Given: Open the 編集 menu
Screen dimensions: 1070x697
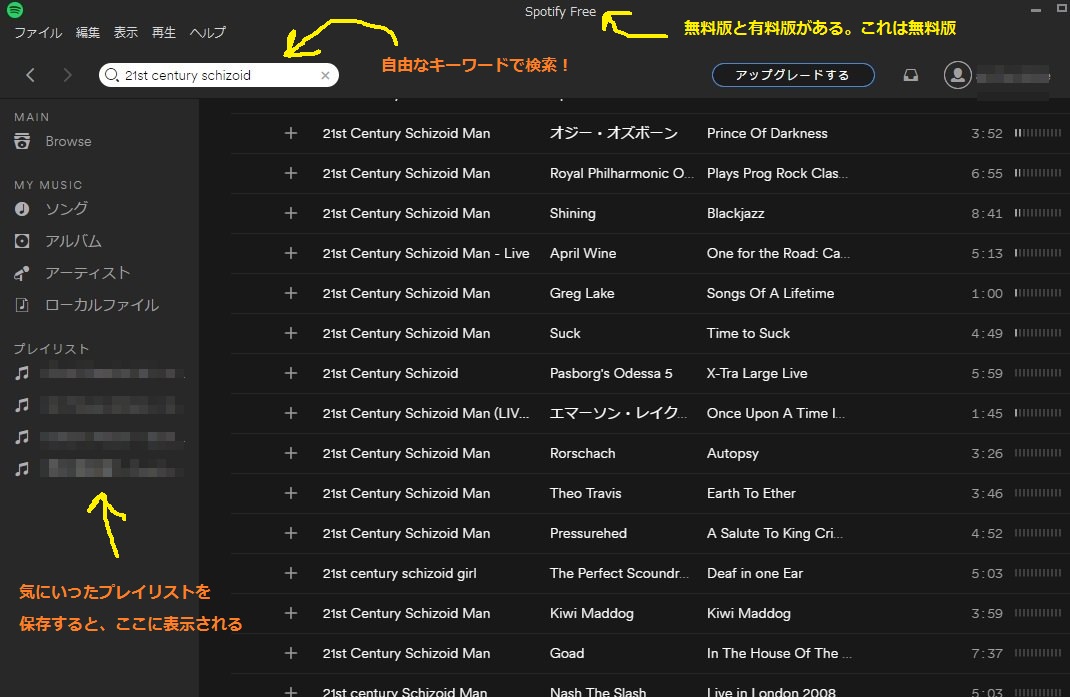Looking at the screenshot, I should [87, 32].
